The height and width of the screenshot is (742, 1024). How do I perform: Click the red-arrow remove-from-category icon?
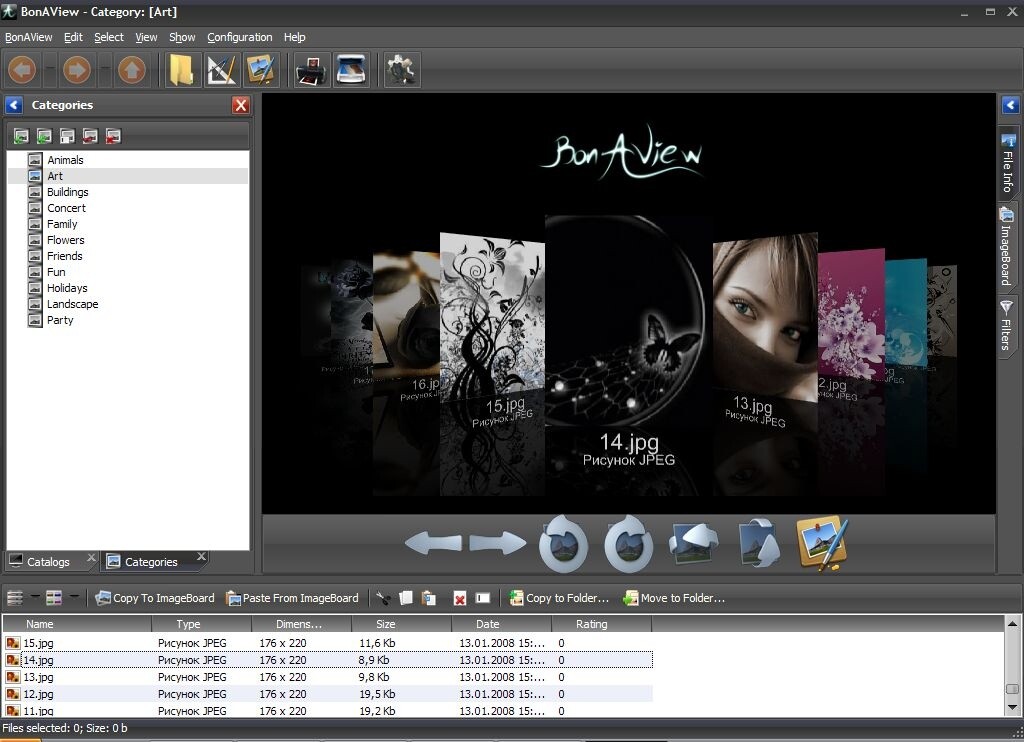point(89,136)
